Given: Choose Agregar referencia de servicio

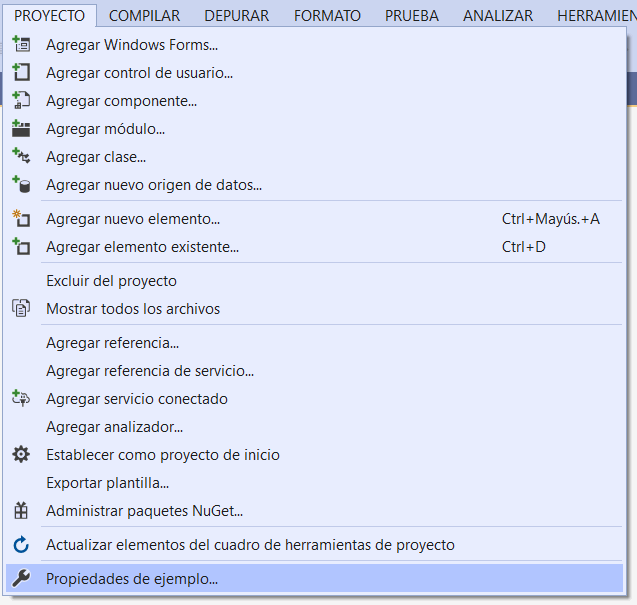Looking at the screenshot, I should (x=150, y=371).
